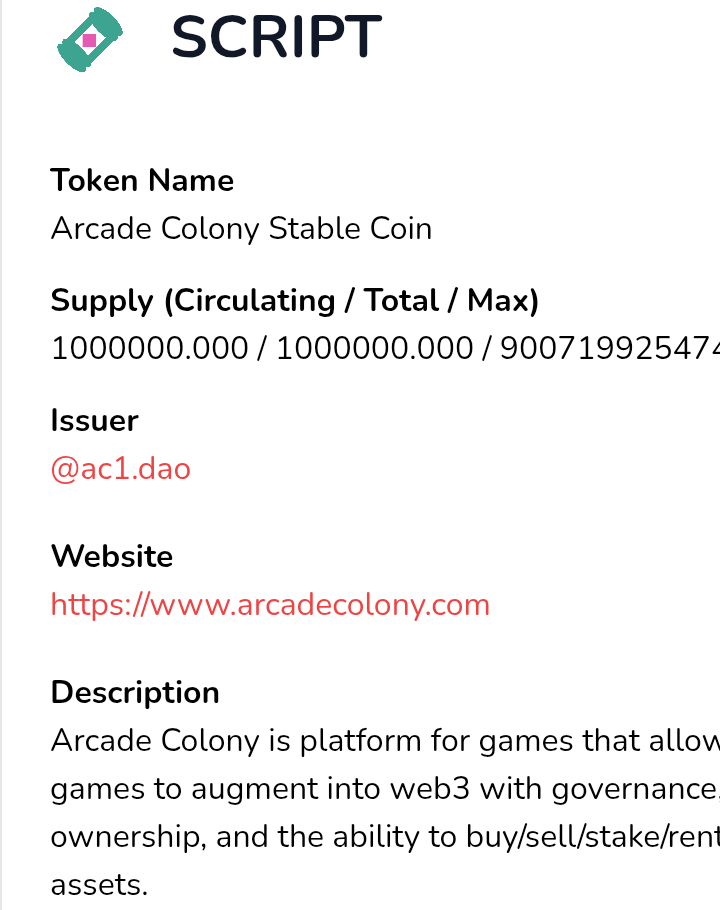The image size is (720, 910).
Task: Click the Arcade Colony Stable Coin name text
Action: tap(241, 228)
